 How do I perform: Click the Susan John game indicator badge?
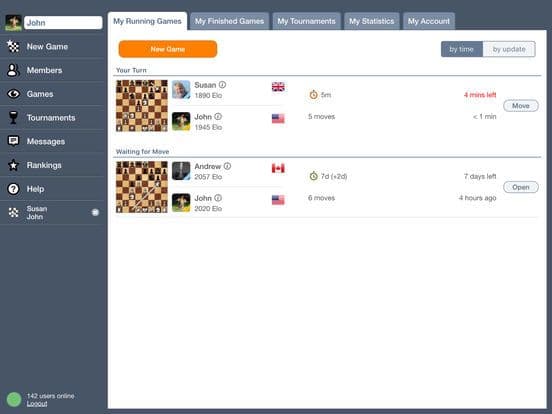coord(95,212)
